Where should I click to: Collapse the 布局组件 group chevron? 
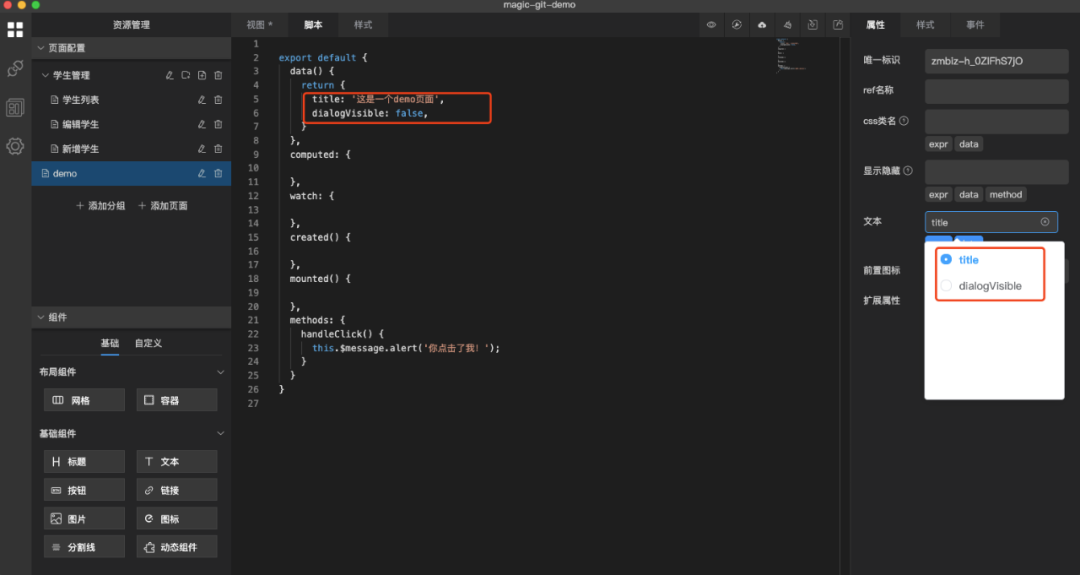(220, 372)
